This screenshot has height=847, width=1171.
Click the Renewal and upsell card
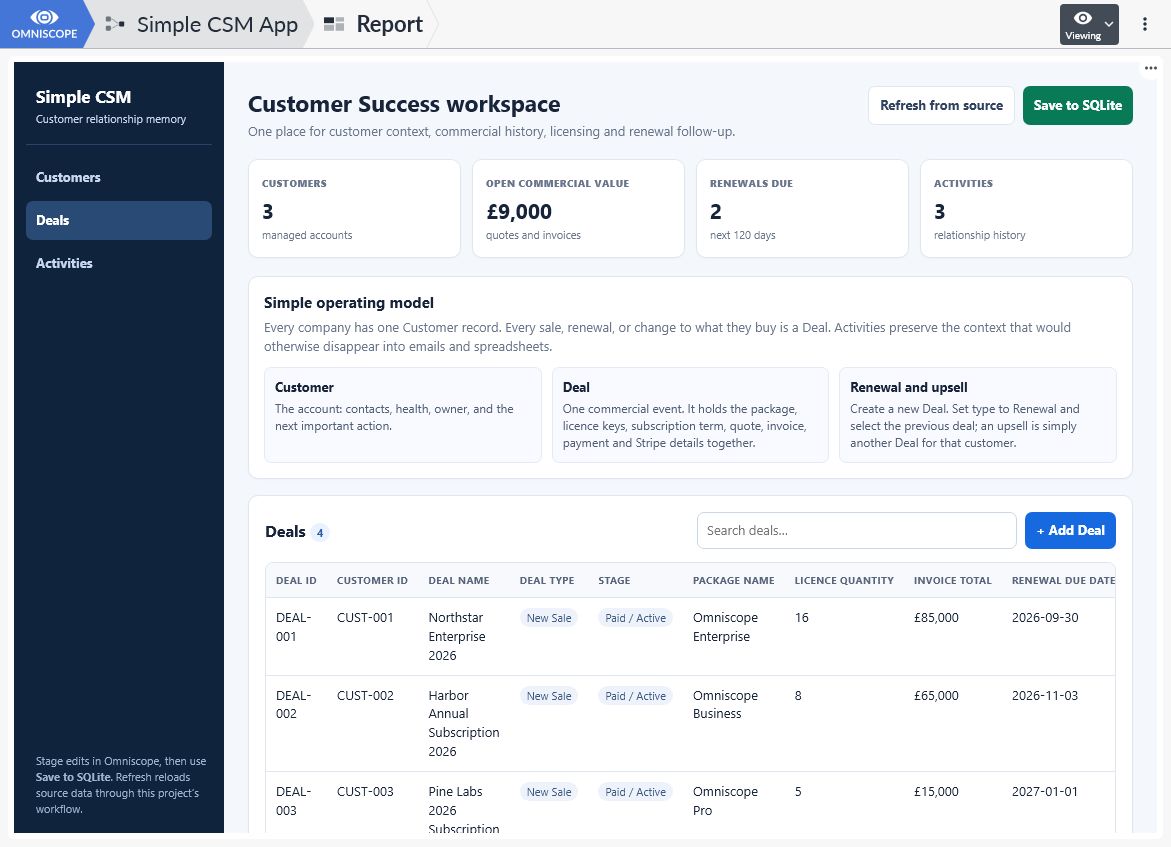[x=978, y=415]
